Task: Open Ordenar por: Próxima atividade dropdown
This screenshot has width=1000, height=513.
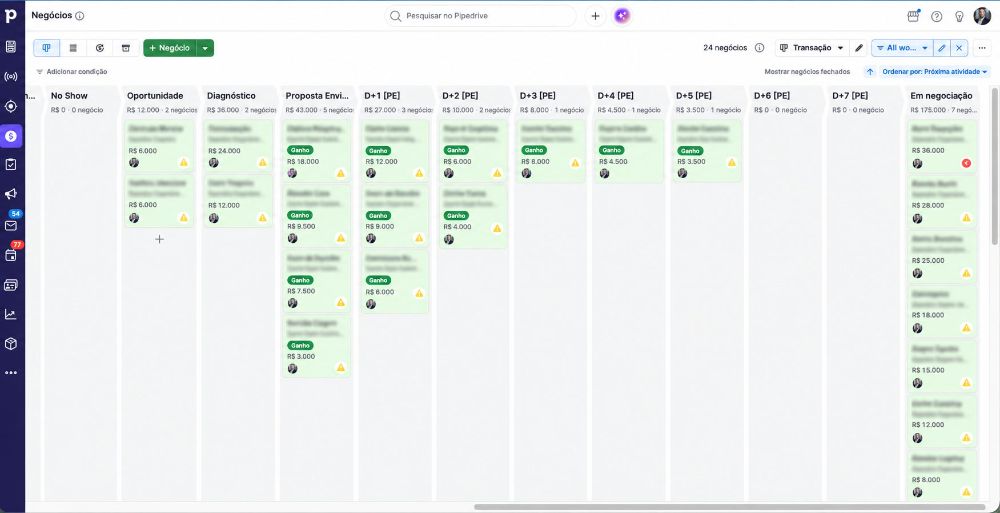Action: [x=935, y=72]
